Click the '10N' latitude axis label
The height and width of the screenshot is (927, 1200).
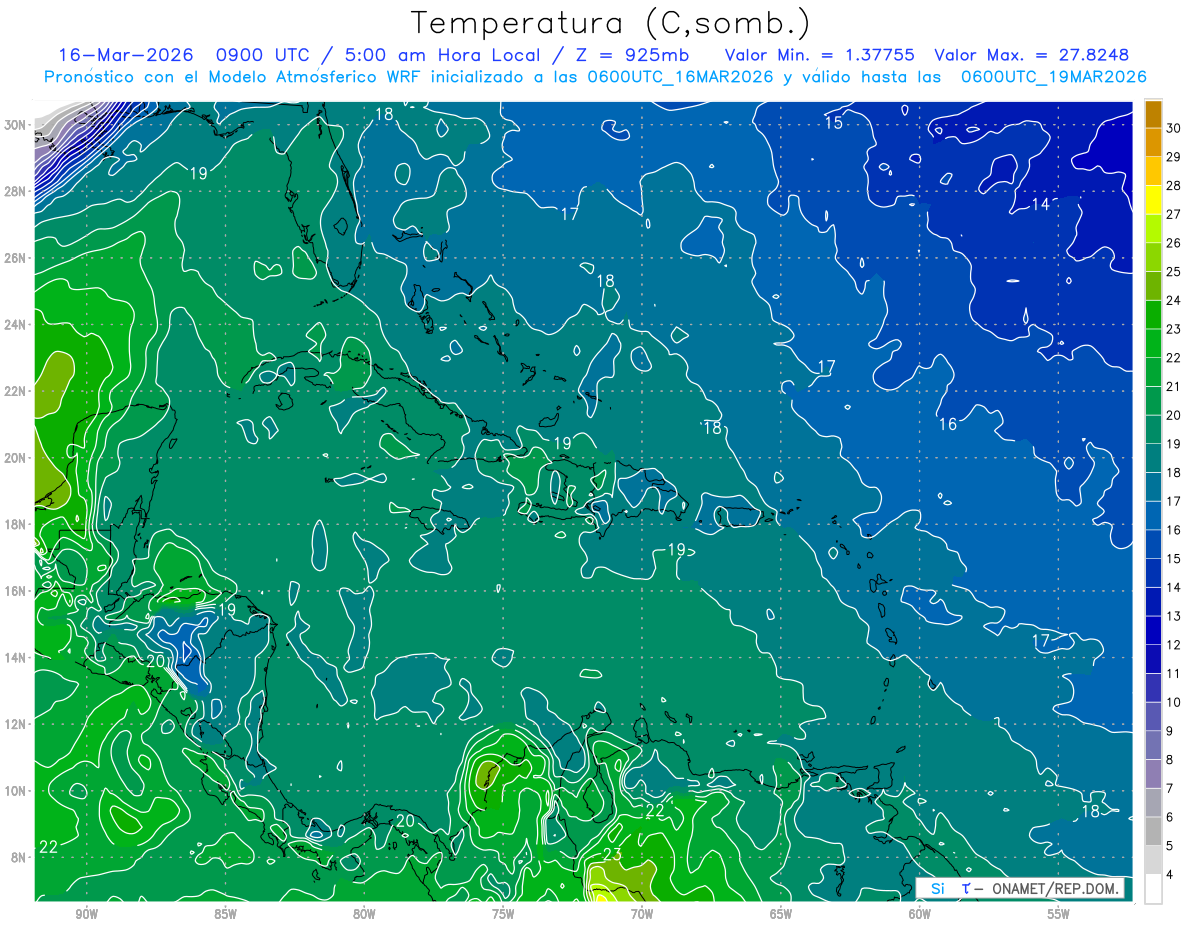pos(17,791)
